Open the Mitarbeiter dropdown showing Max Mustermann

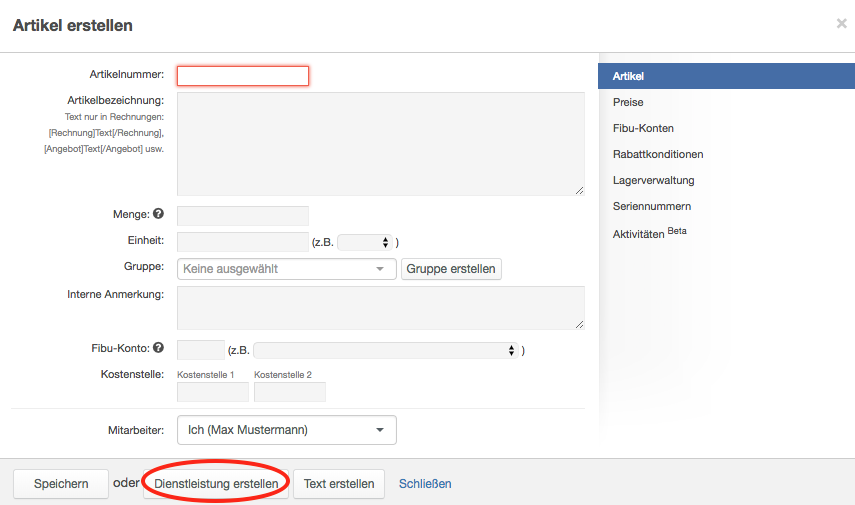tap(287, 430)
